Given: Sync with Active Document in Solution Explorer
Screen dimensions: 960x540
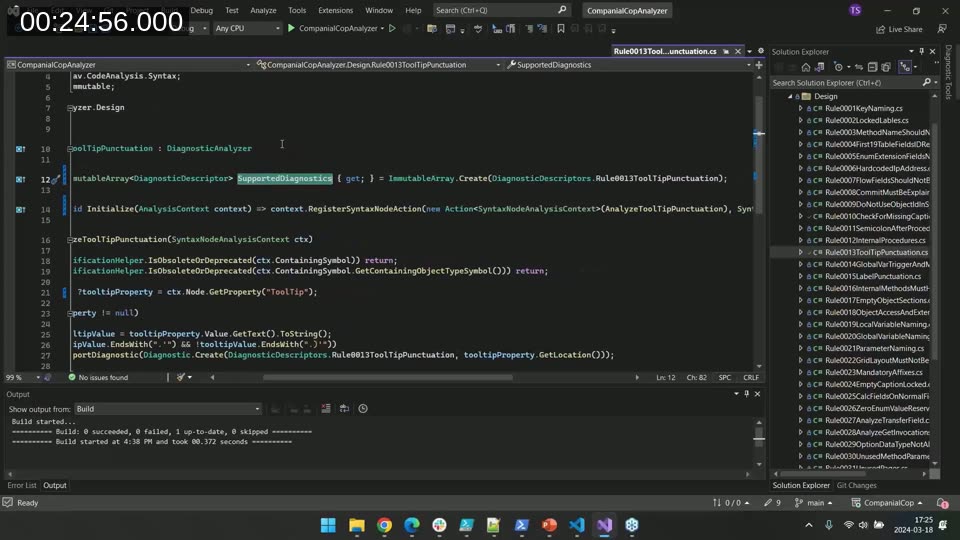Looking at the screenshot, I should tap(859, 67).
